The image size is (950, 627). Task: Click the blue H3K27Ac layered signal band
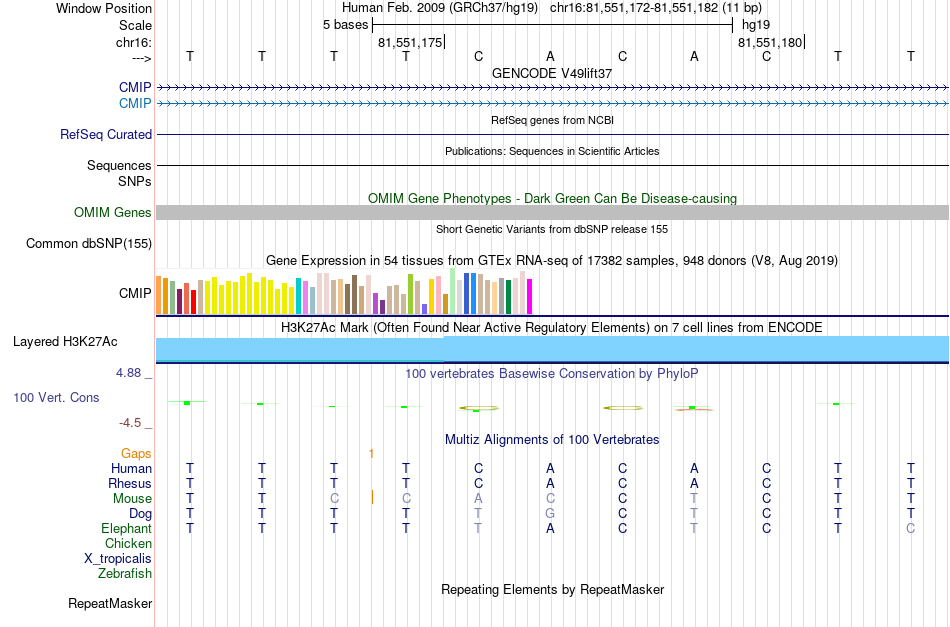552,349
